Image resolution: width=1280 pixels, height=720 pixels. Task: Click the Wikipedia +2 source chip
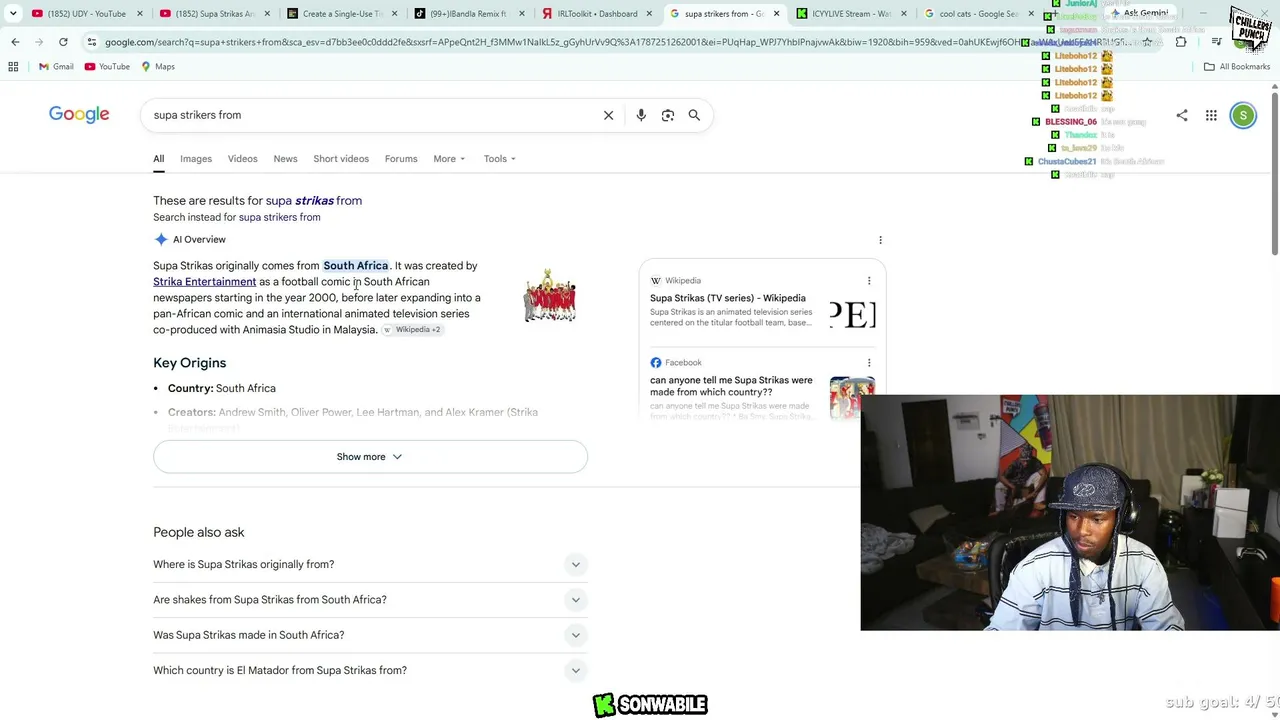[412, 330]
